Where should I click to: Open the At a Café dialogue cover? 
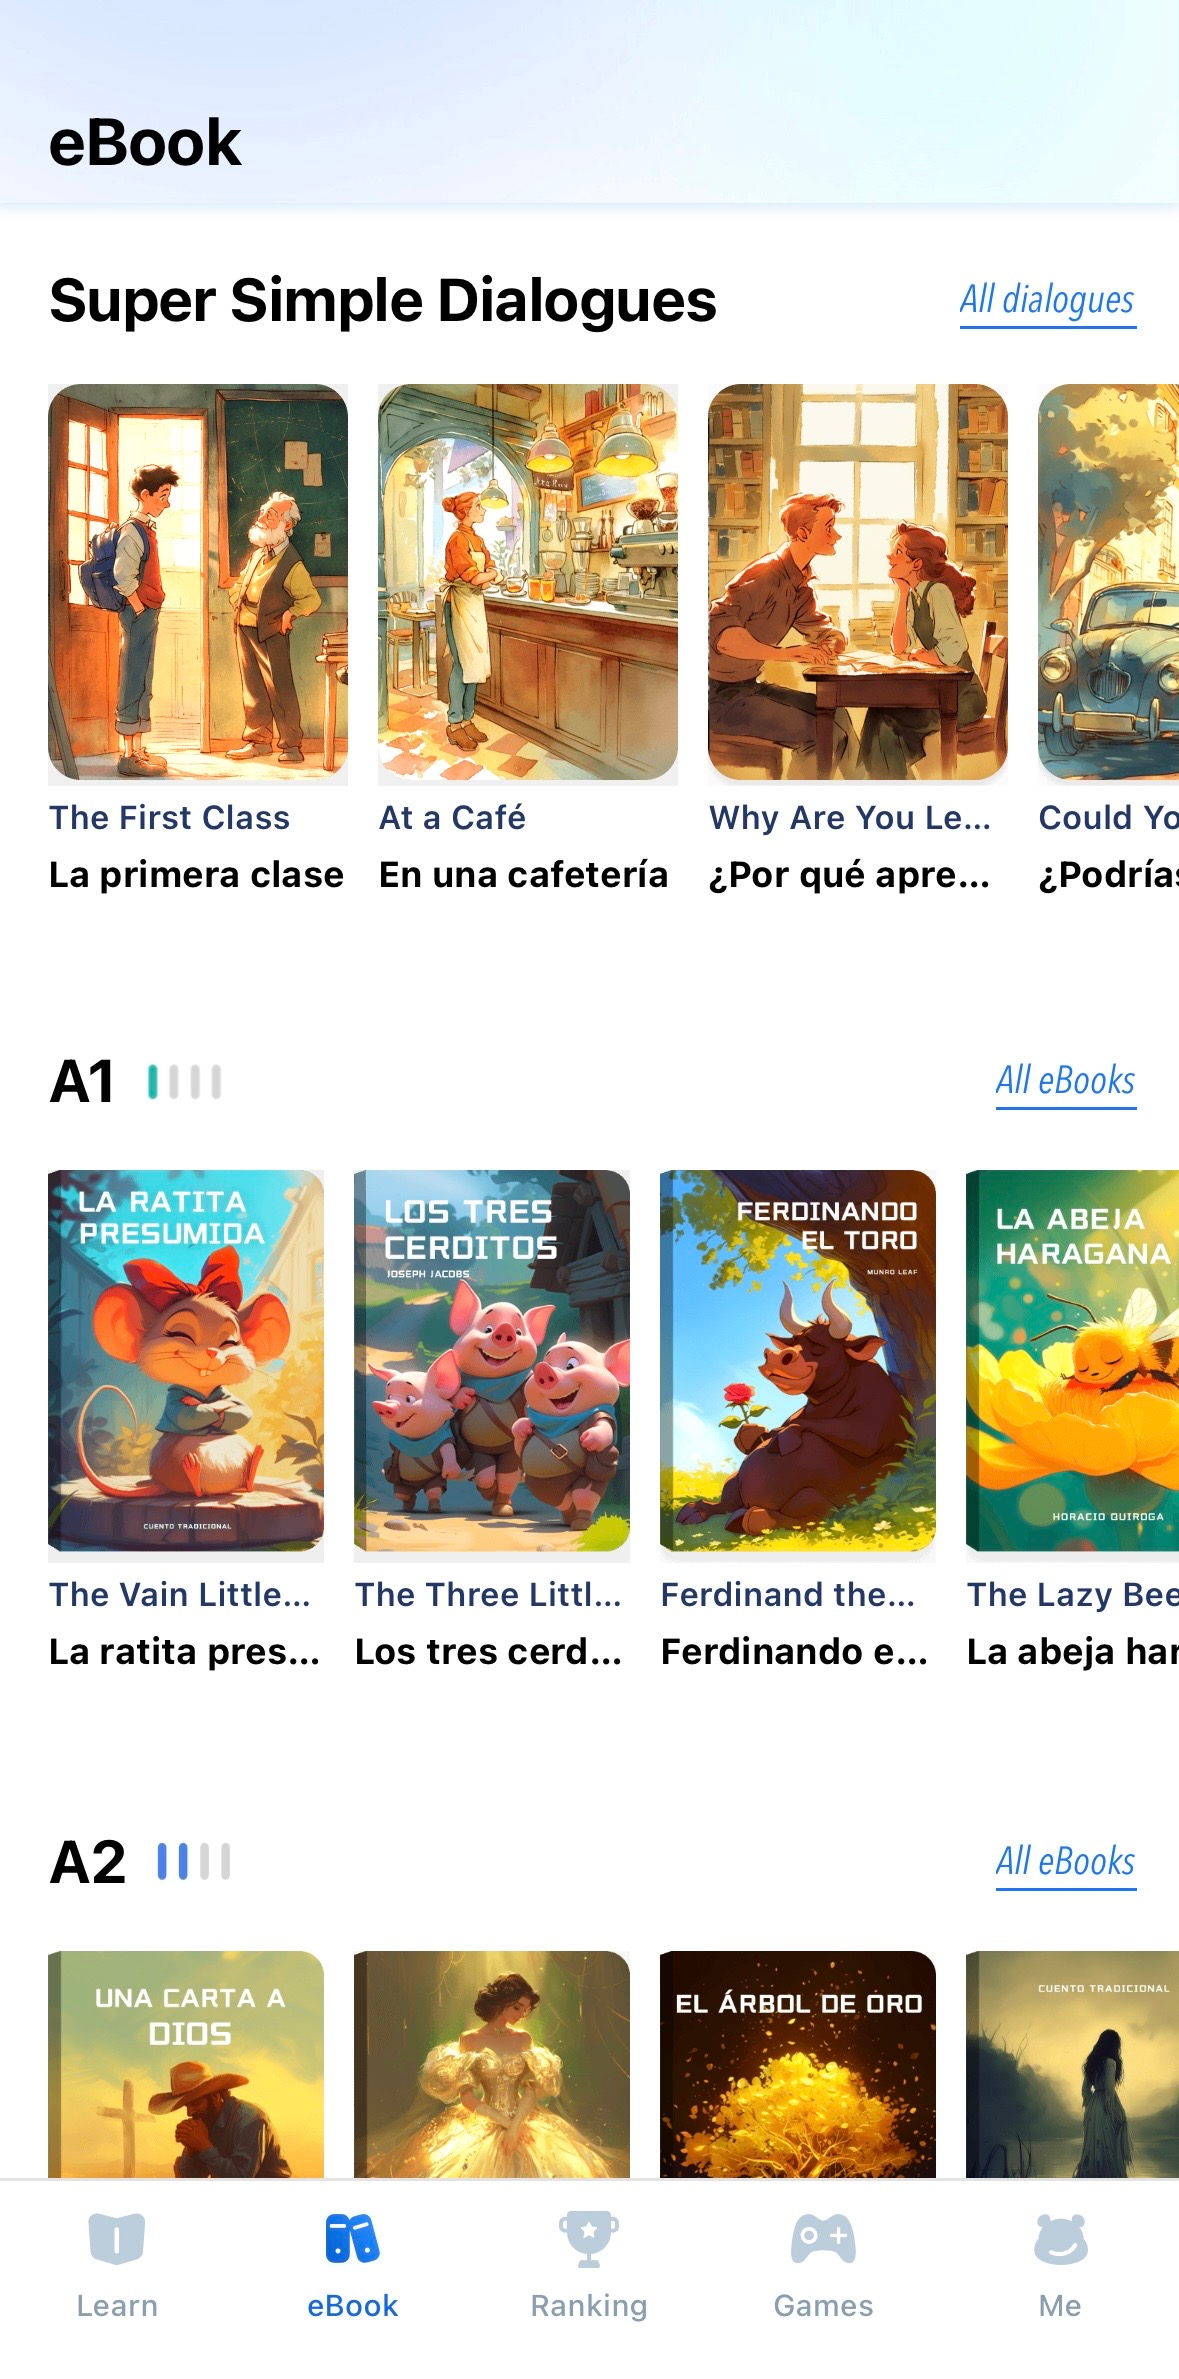528,583
